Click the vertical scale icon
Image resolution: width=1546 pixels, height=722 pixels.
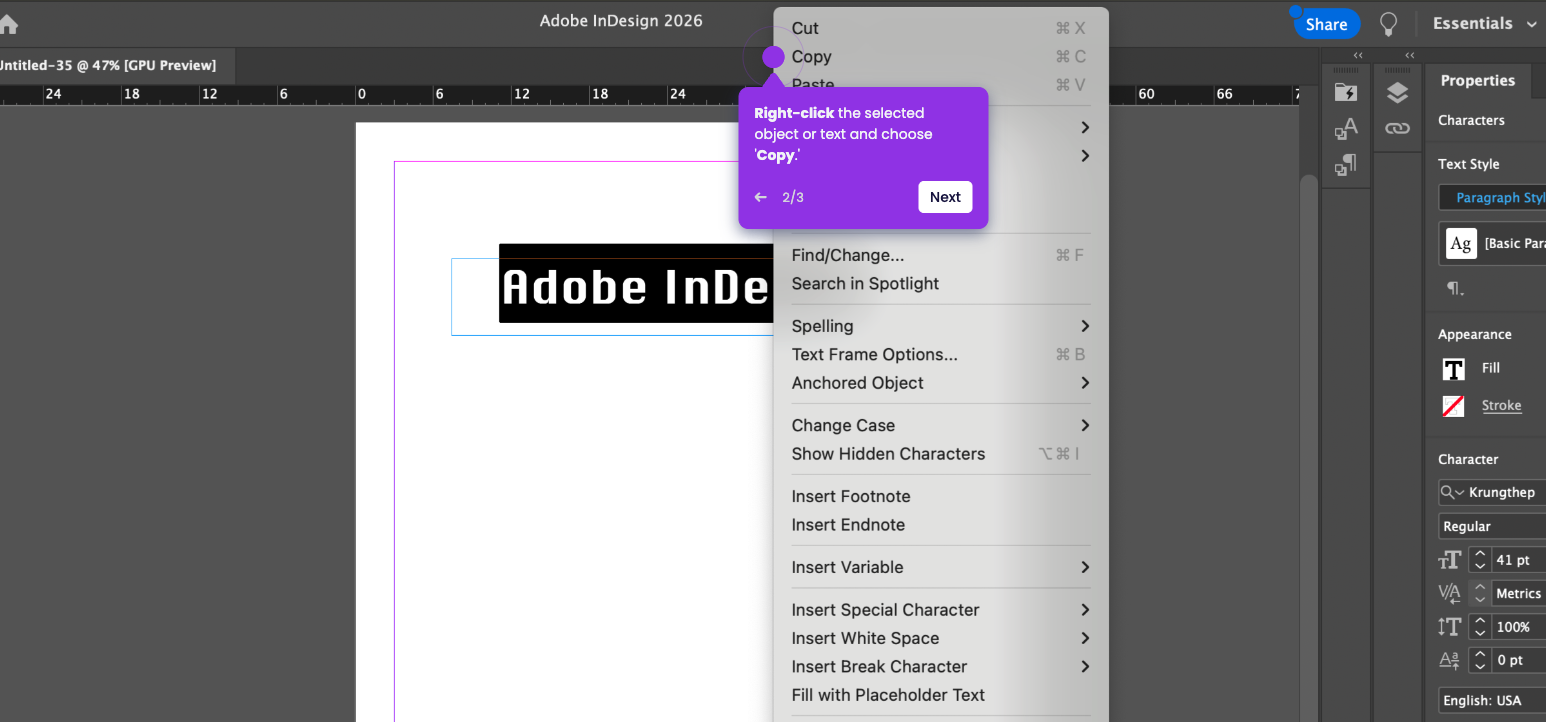1449,627
